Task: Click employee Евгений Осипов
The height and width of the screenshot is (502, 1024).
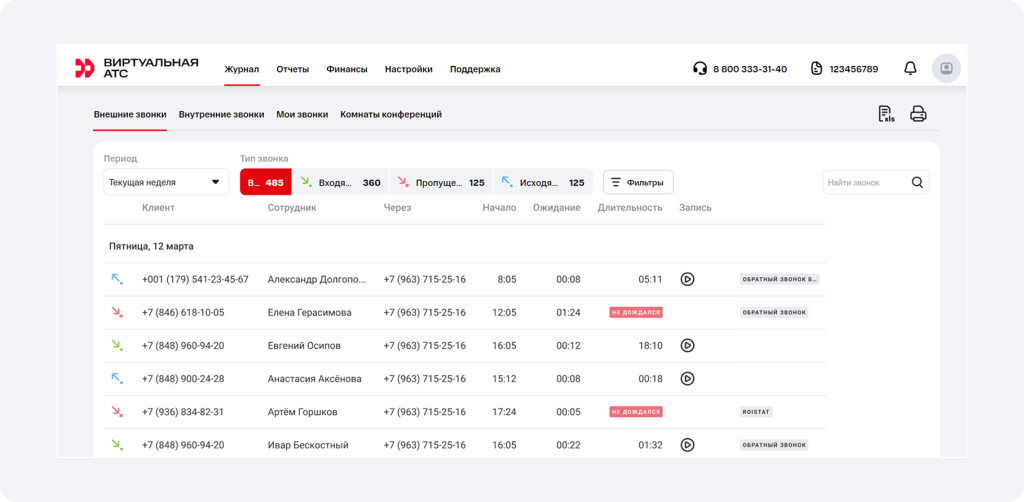Action: [x=304, y=345]
